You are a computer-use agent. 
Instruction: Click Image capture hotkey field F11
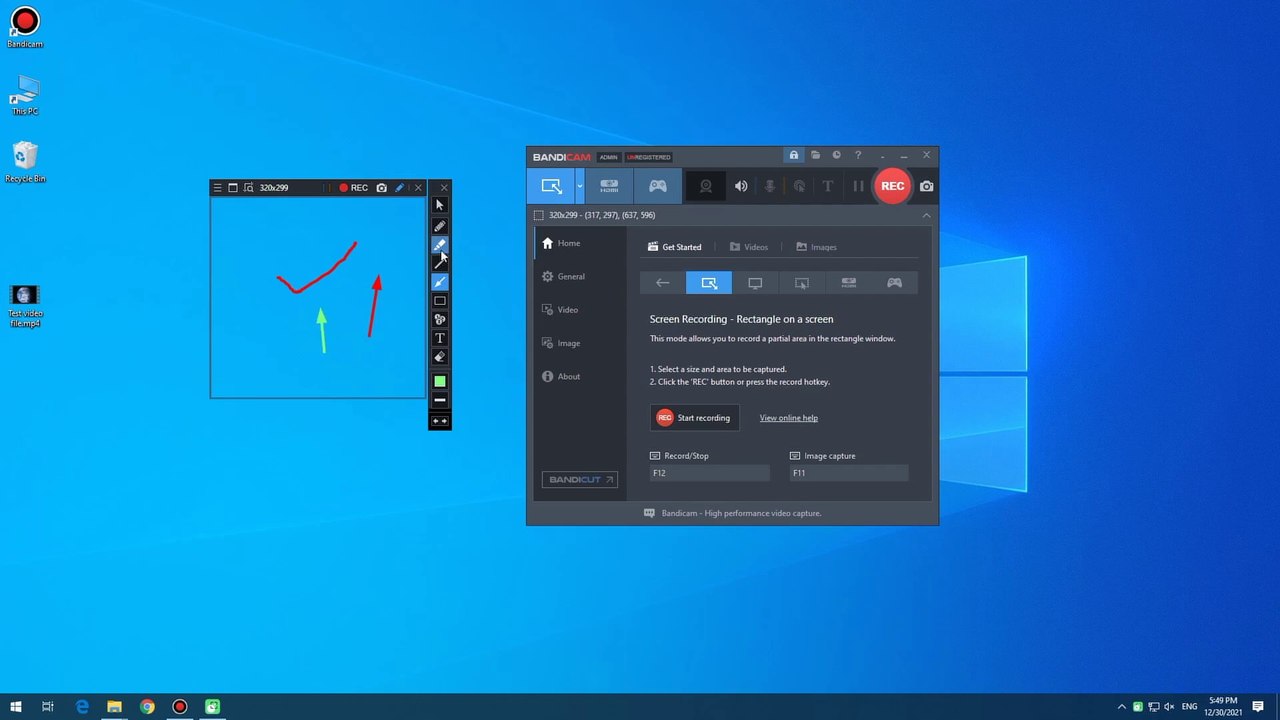point(849,473)
